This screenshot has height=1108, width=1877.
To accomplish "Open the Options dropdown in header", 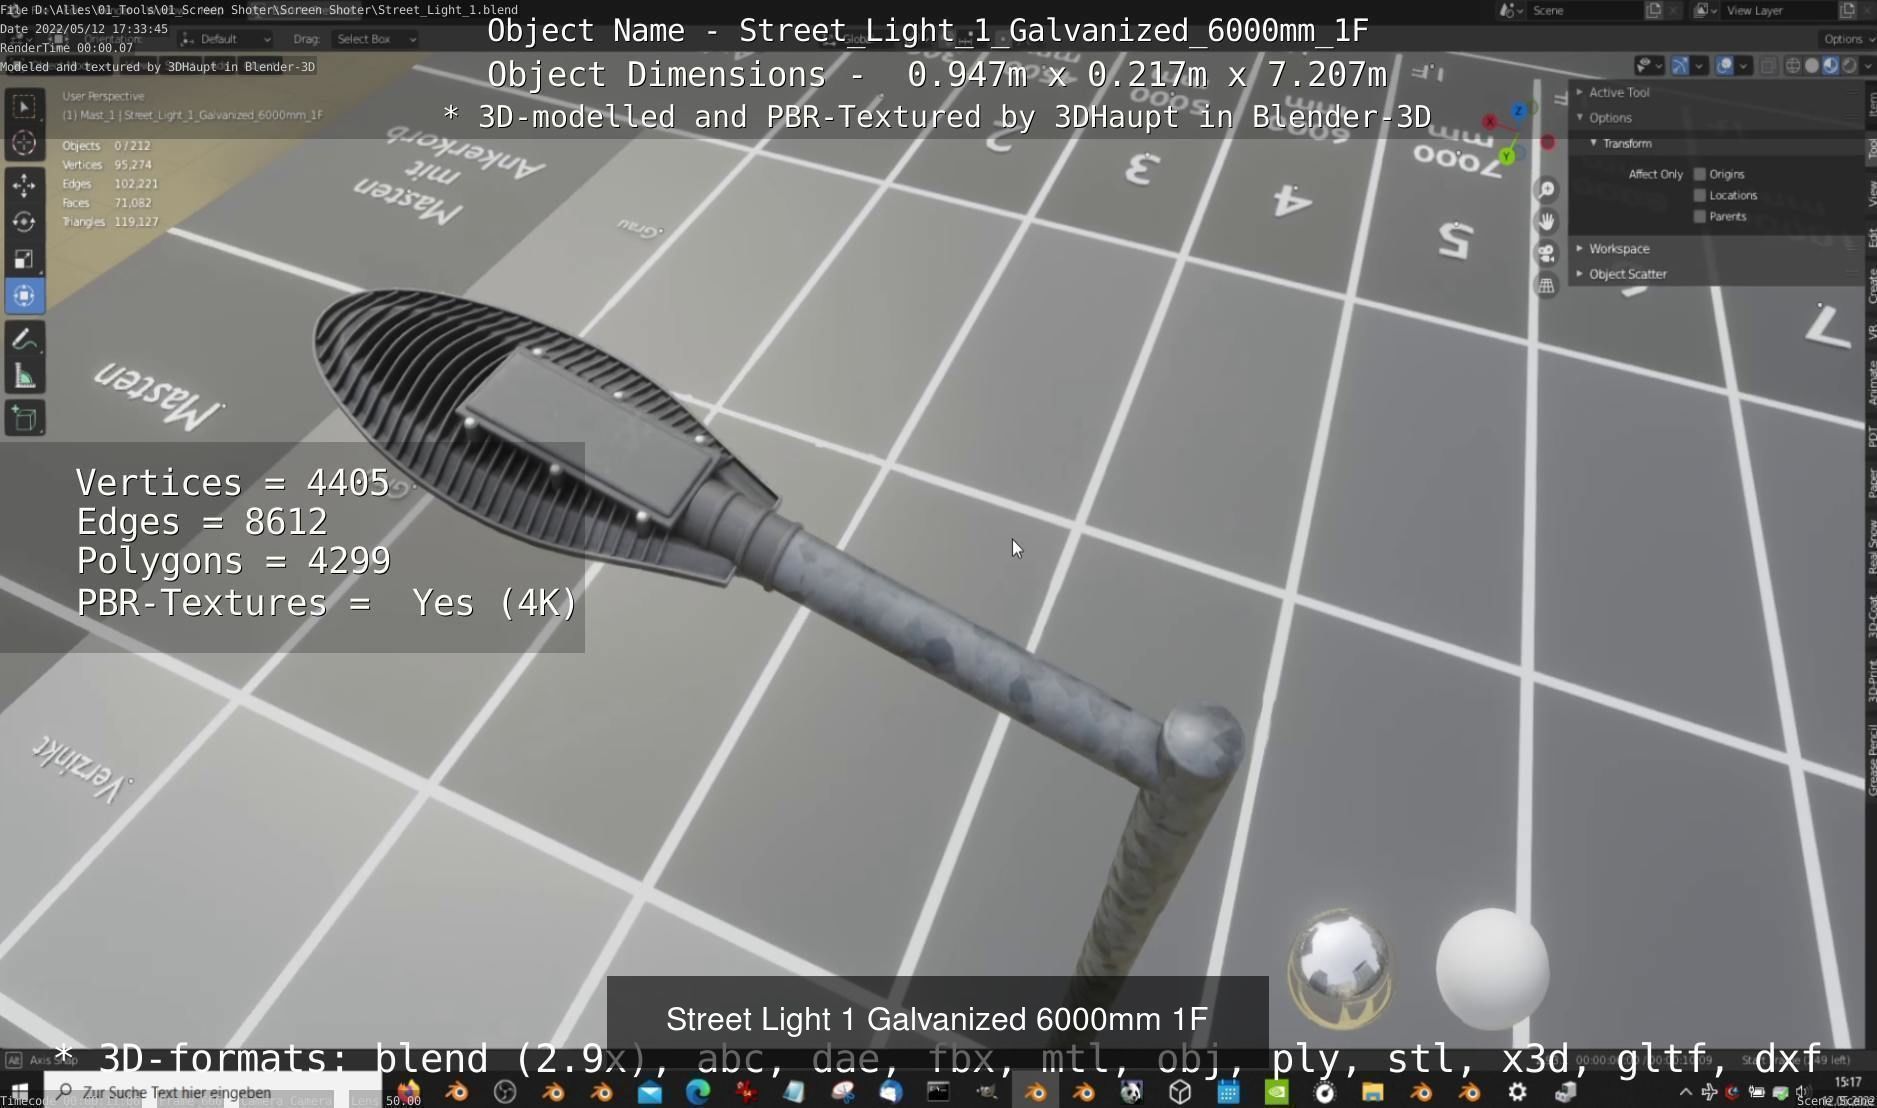I will coord(1848,39).
